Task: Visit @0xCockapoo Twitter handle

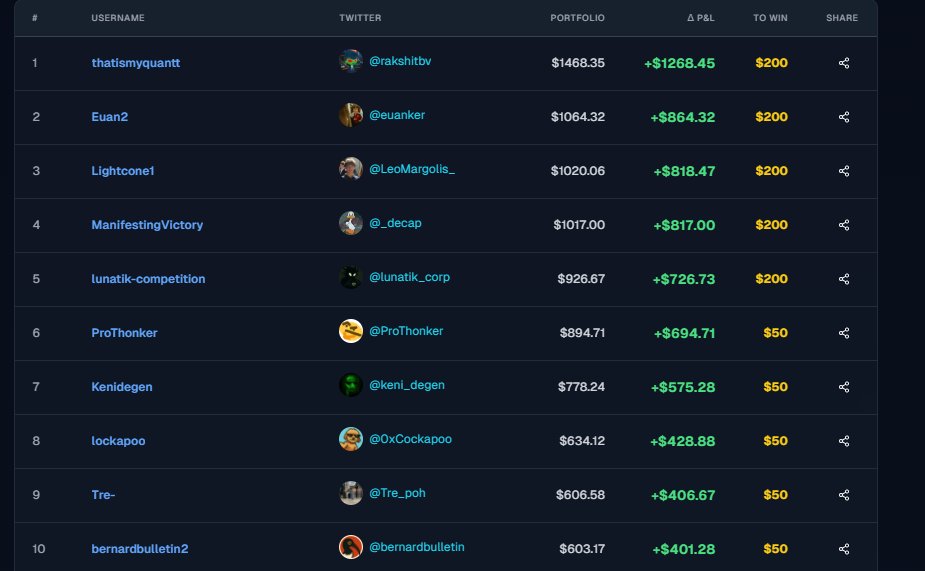Action: point(411,439)
